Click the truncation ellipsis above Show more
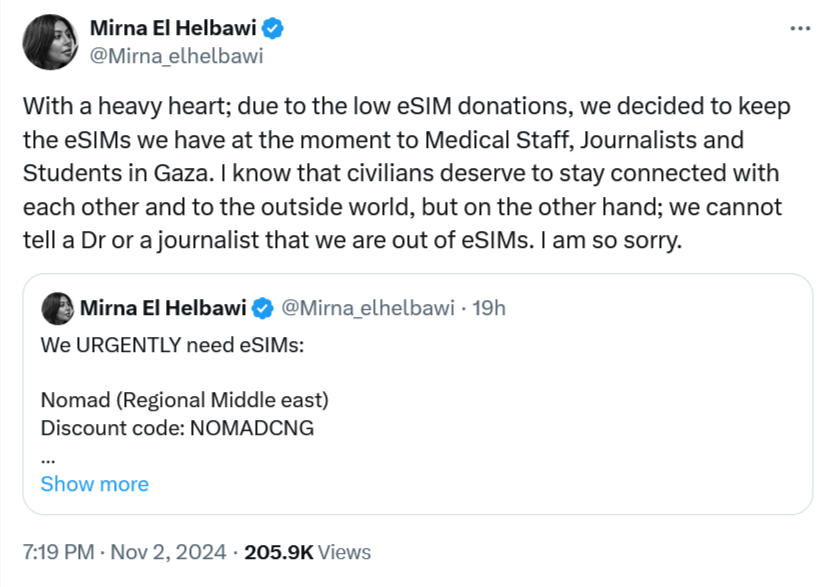Image resolution: width=835 pixels, height=587 pixels. (48, 457)
